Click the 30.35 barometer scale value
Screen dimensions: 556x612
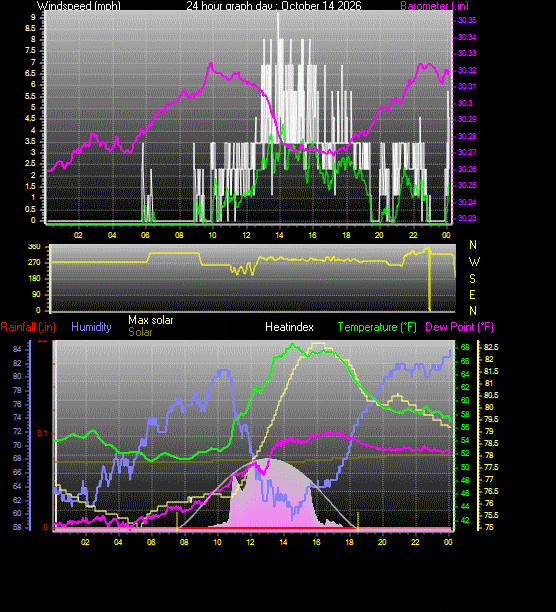click(x=467, y=20)
